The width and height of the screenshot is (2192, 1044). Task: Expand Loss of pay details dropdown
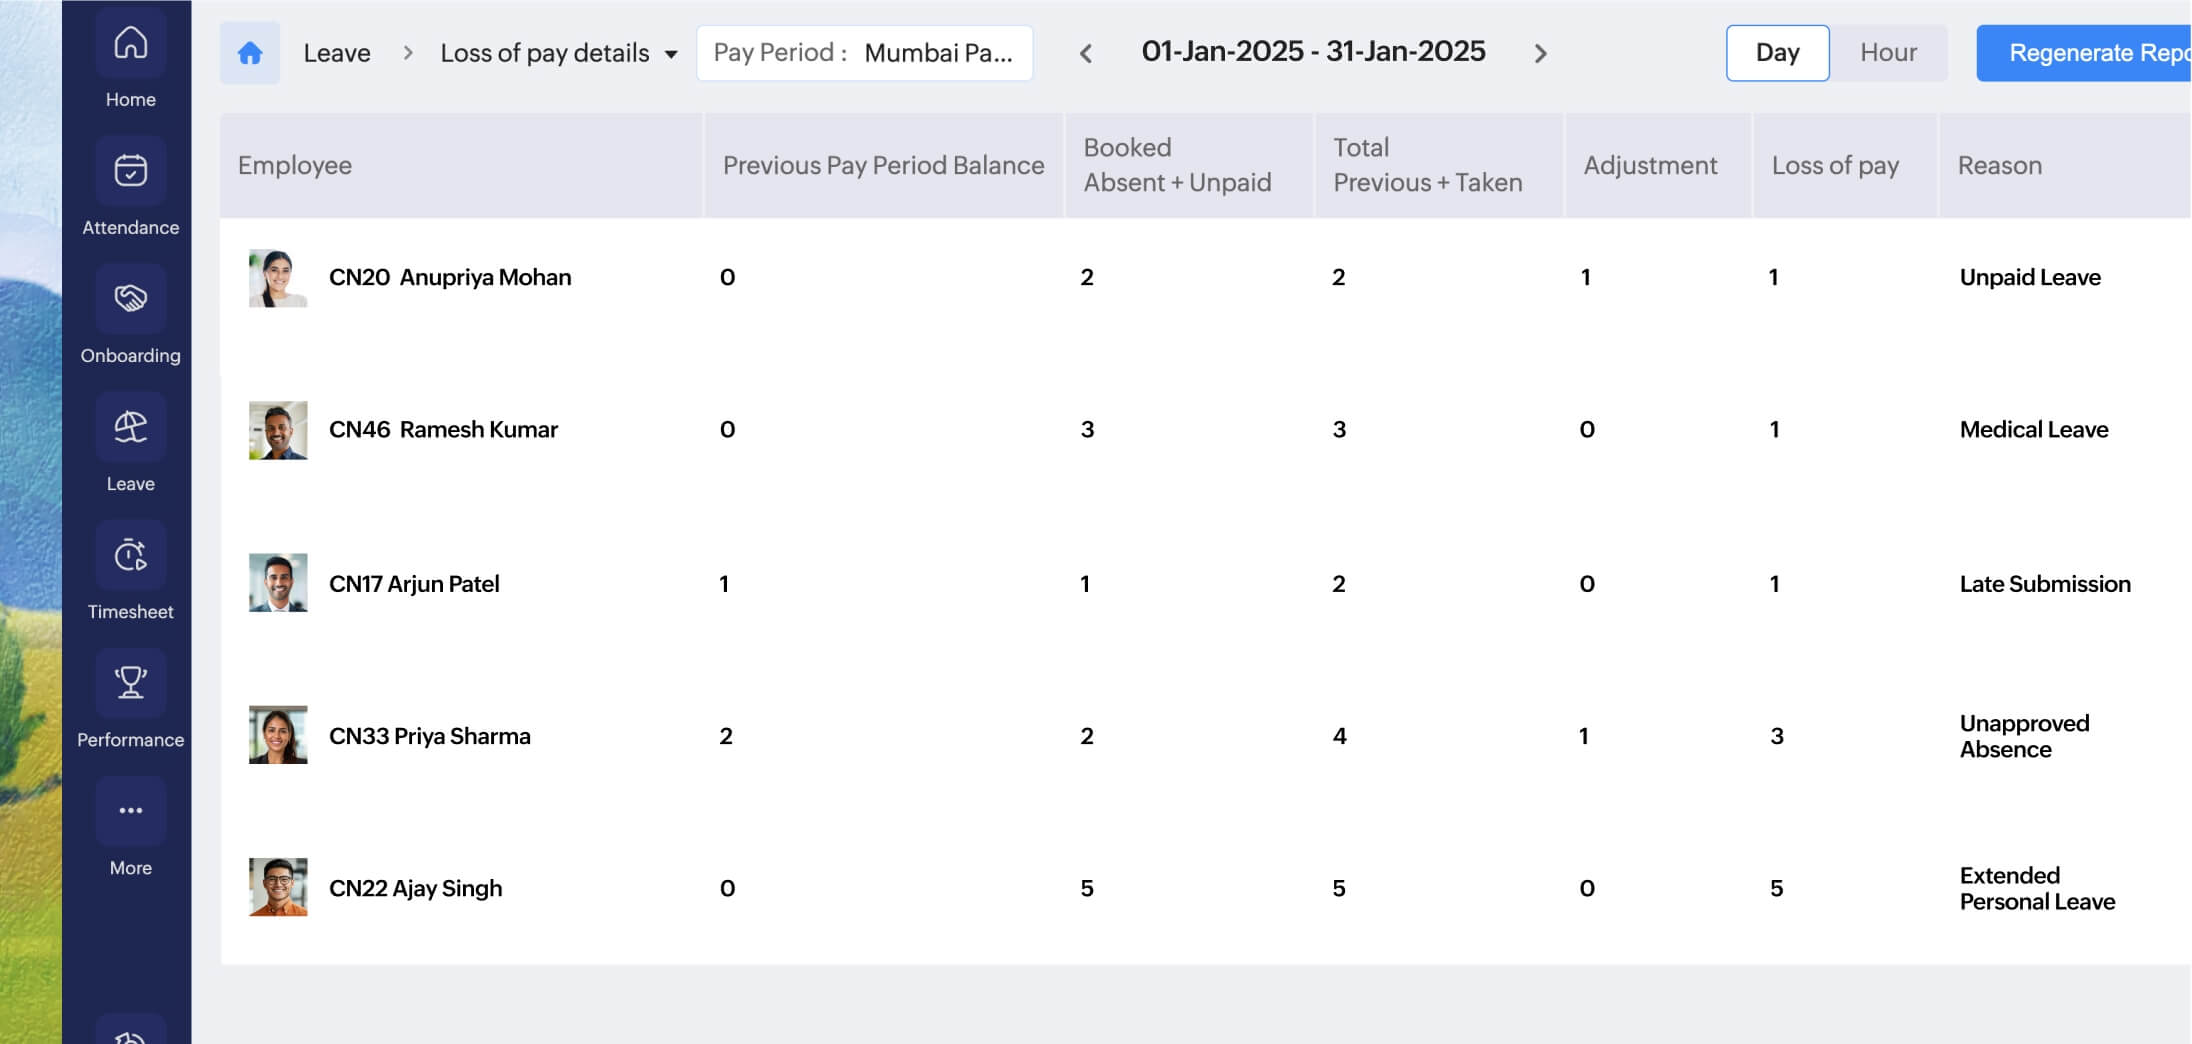(671, 54)
